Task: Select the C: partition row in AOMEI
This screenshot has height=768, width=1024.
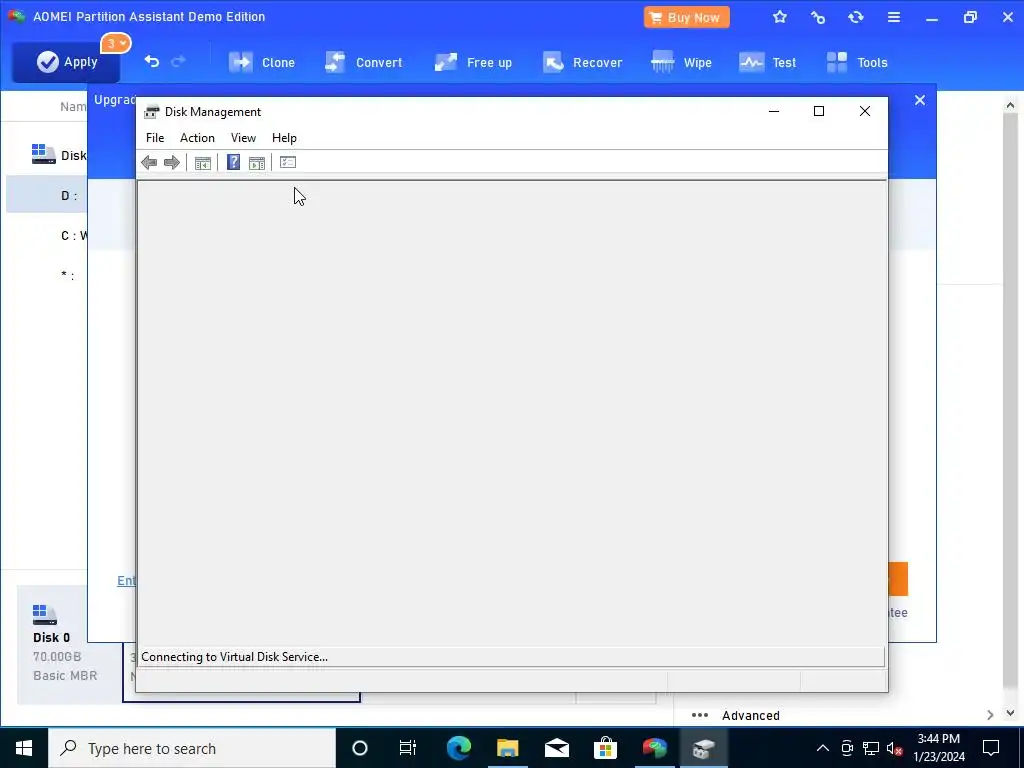Action: 47,236
